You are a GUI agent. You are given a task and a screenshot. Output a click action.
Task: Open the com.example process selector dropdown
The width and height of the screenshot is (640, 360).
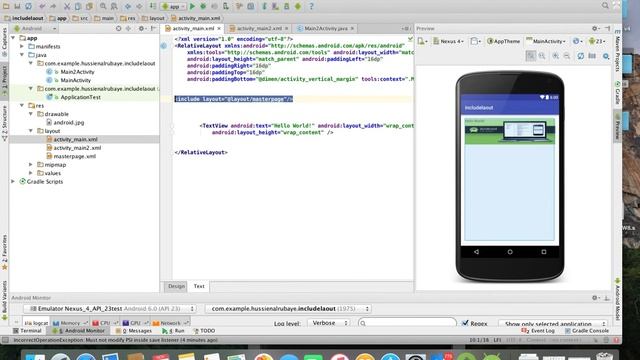[288, 309]
